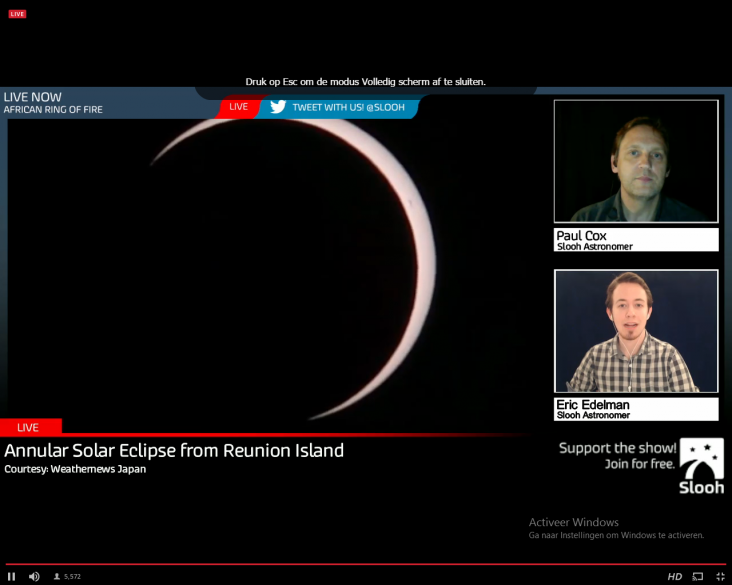
Task: Click Paul Cox name label
Action: (636, 240)
